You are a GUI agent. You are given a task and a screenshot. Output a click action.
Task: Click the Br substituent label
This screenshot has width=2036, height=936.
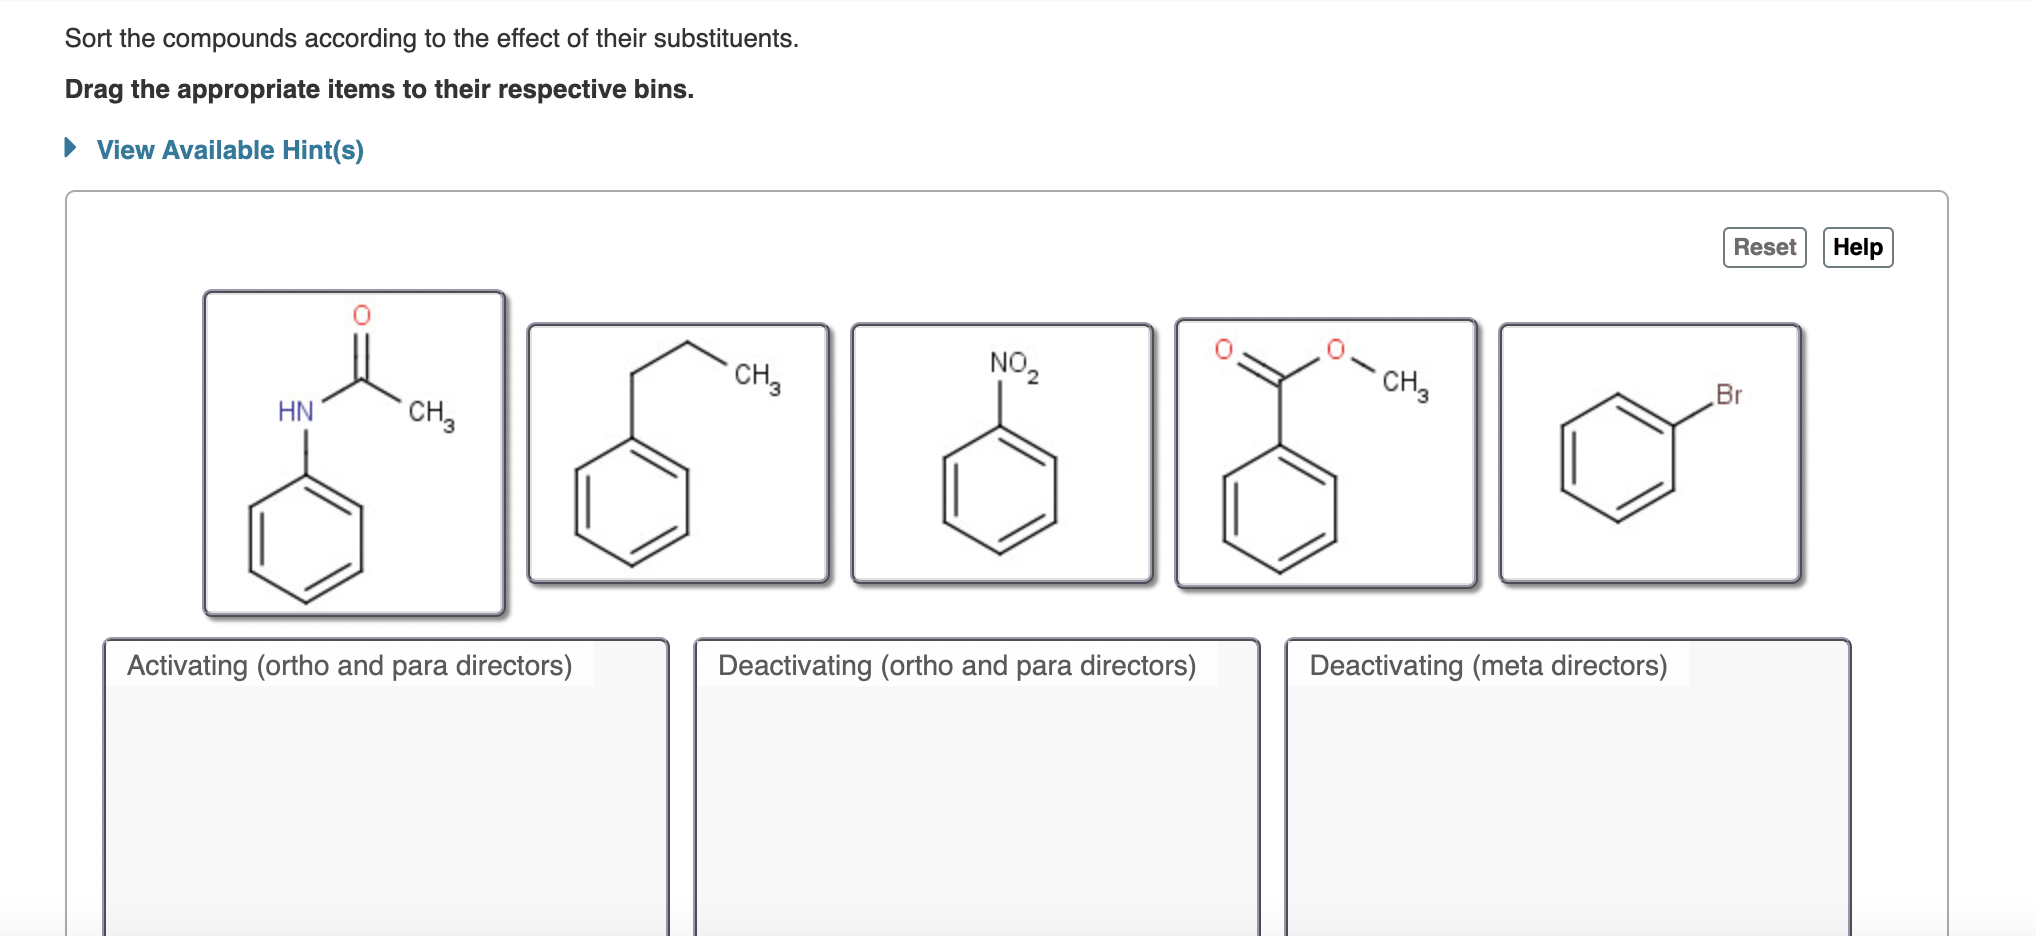[x=1727, y=394]
